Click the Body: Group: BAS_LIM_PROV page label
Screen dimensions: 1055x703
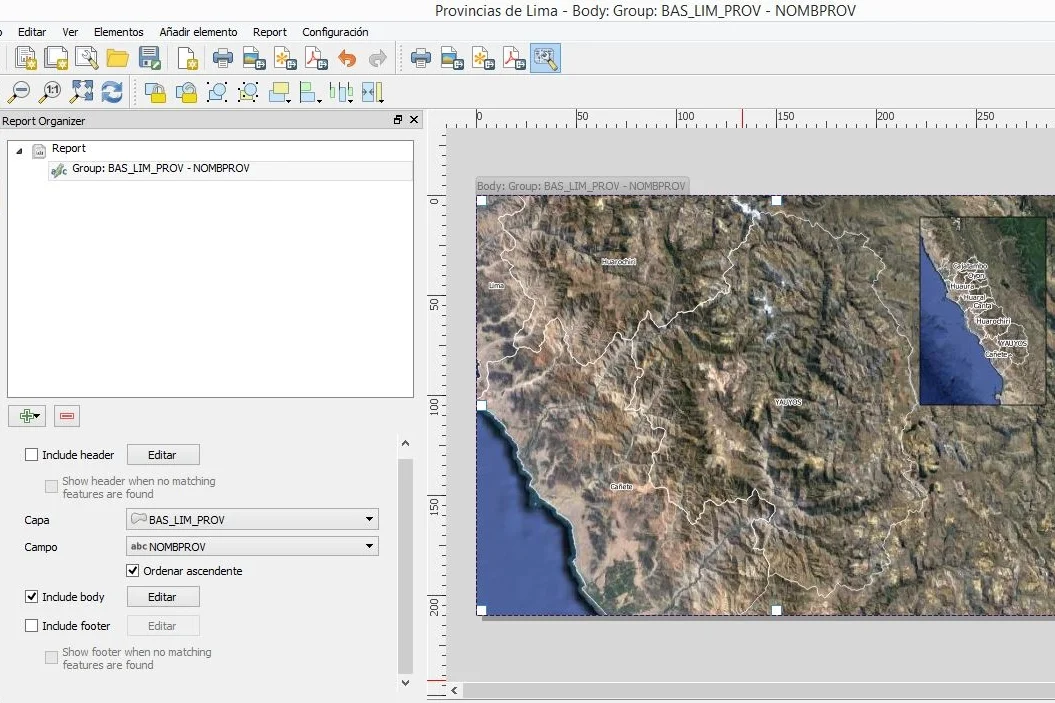point(581,186)
